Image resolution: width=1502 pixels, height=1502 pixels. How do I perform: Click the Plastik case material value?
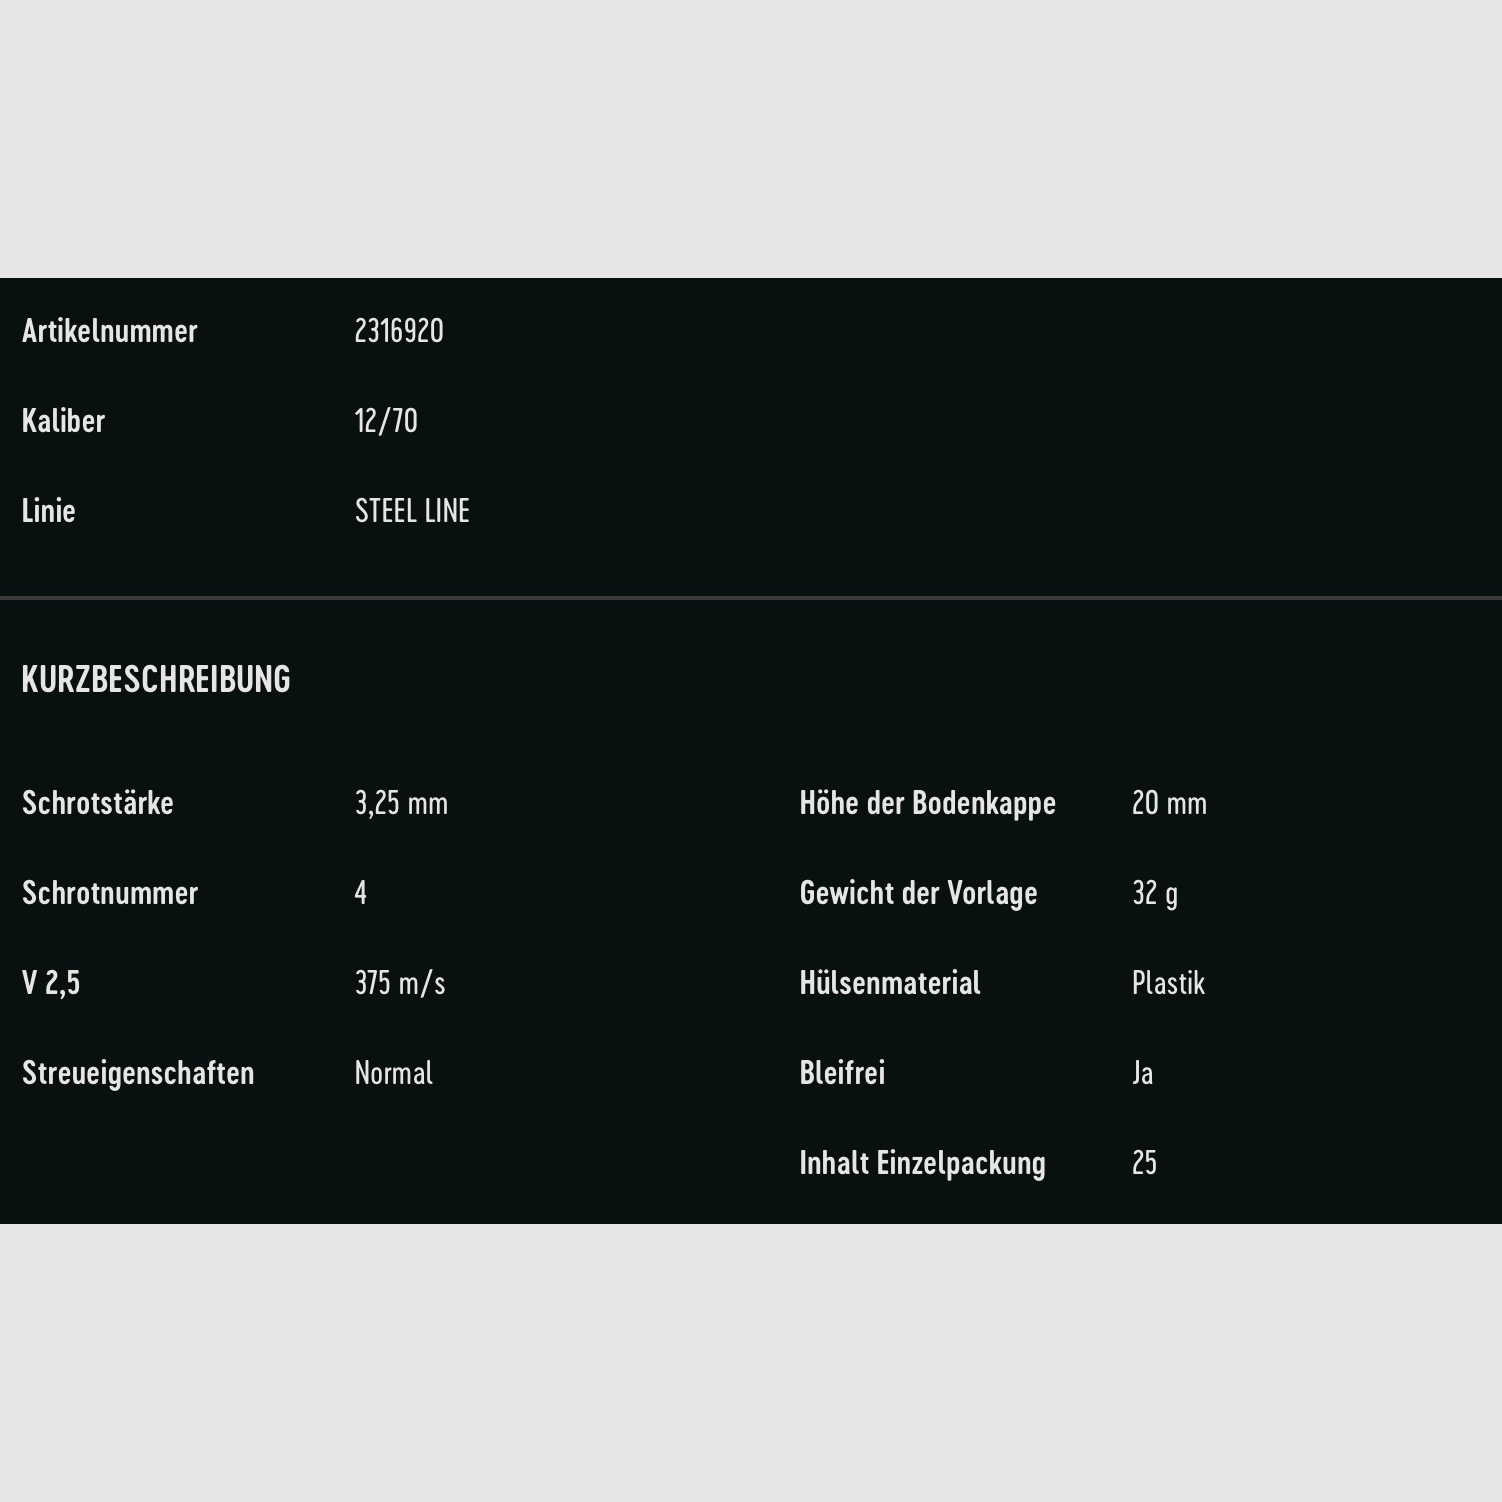[x=1168, y=983]
